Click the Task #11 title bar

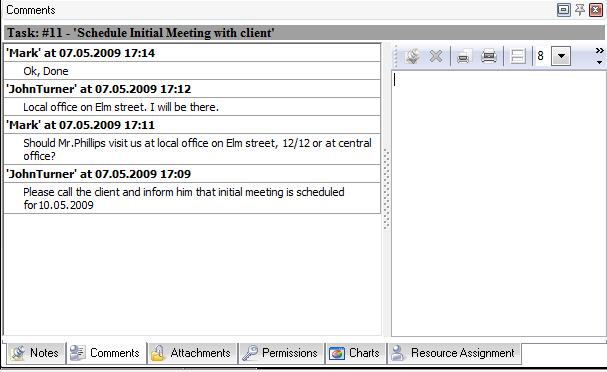[304, 33]
